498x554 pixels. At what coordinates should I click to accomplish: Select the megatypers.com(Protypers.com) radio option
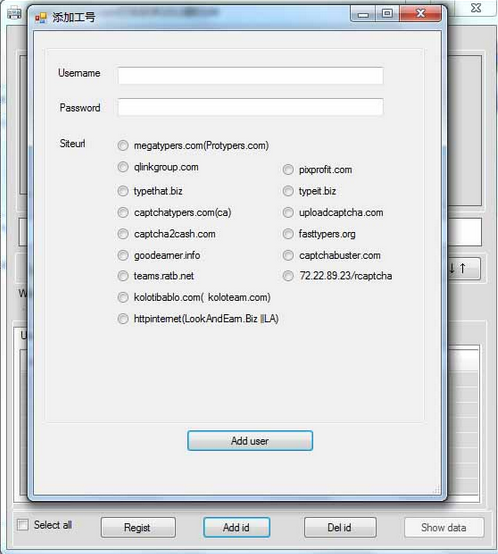point(123,146)
